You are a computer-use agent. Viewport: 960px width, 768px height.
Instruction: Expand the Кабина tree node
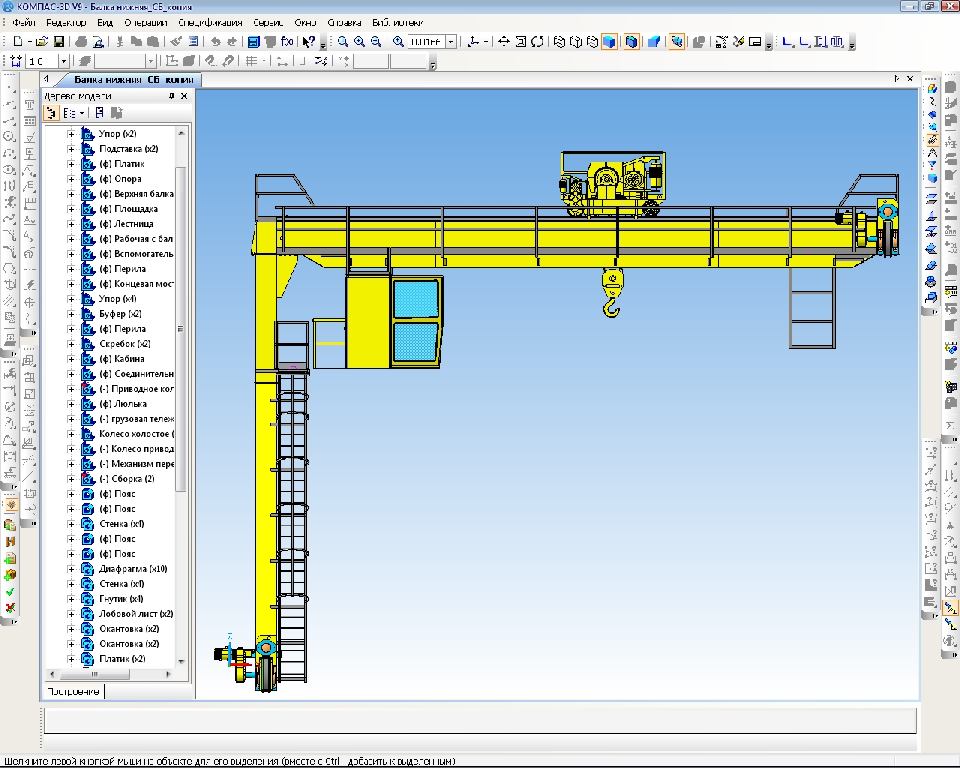pos(71,359)
